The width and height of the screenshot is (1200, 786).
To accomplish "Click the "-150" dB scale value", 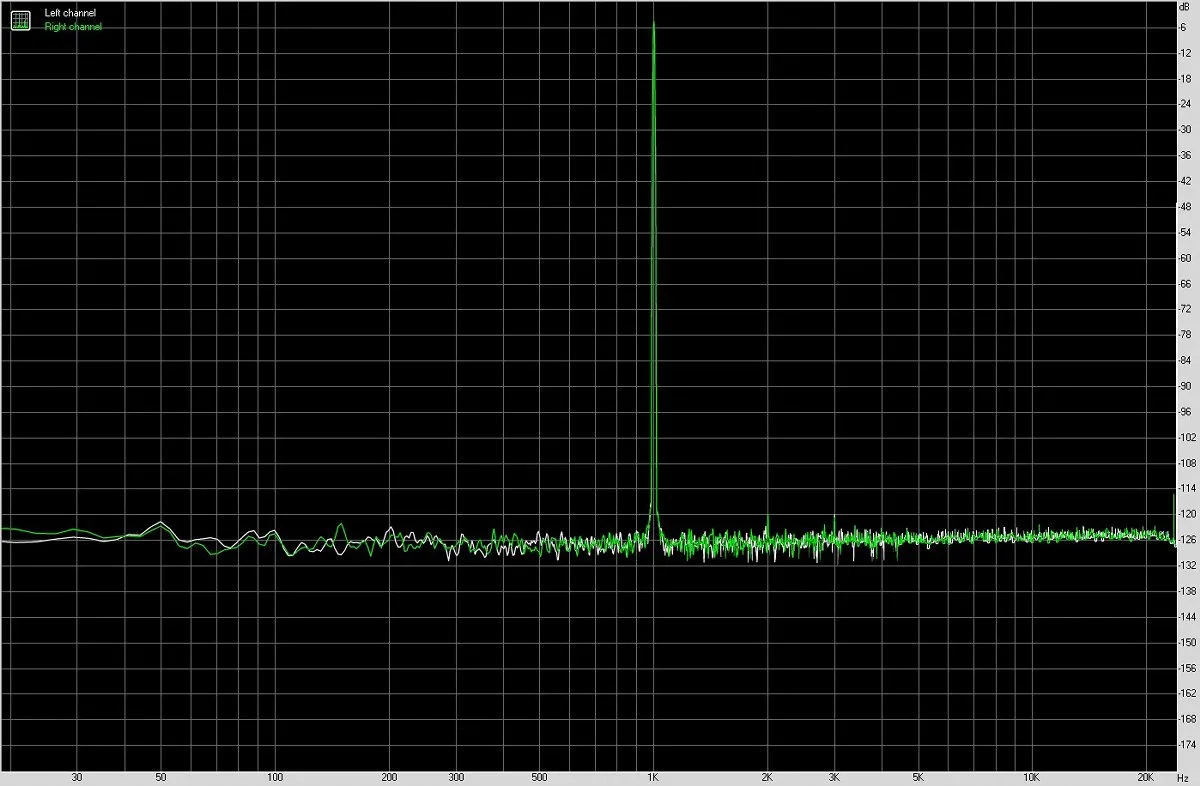I will pos(1188,642).
